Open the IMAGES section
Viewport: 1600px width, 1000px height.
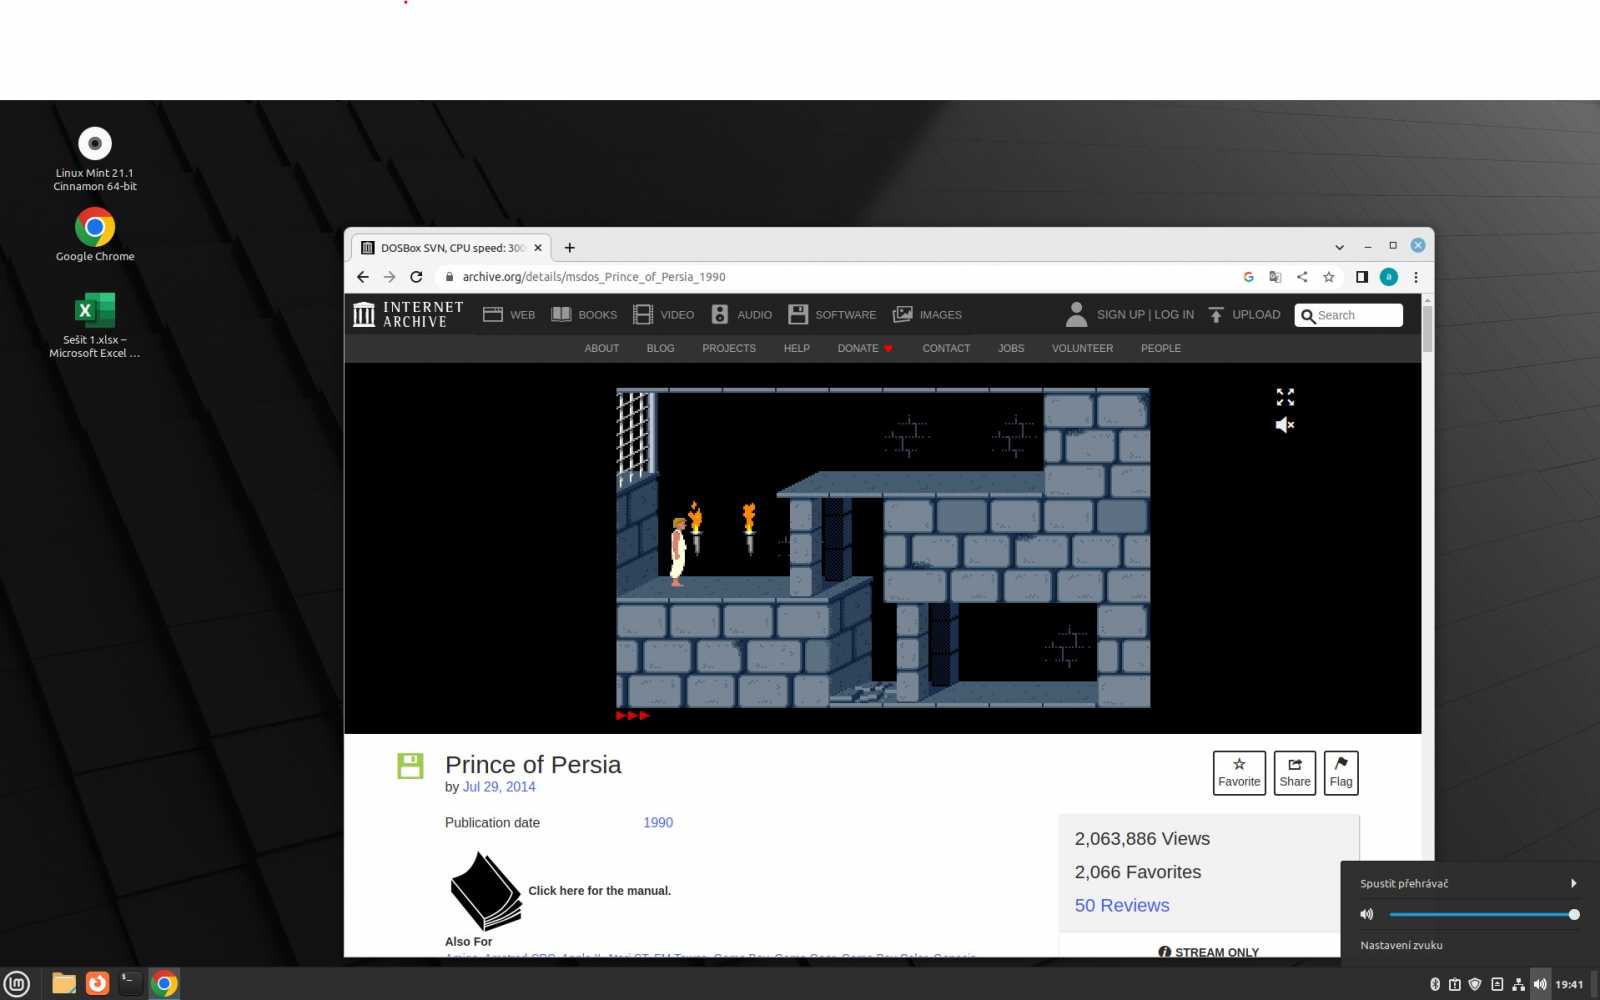click(x=927, y=314)
